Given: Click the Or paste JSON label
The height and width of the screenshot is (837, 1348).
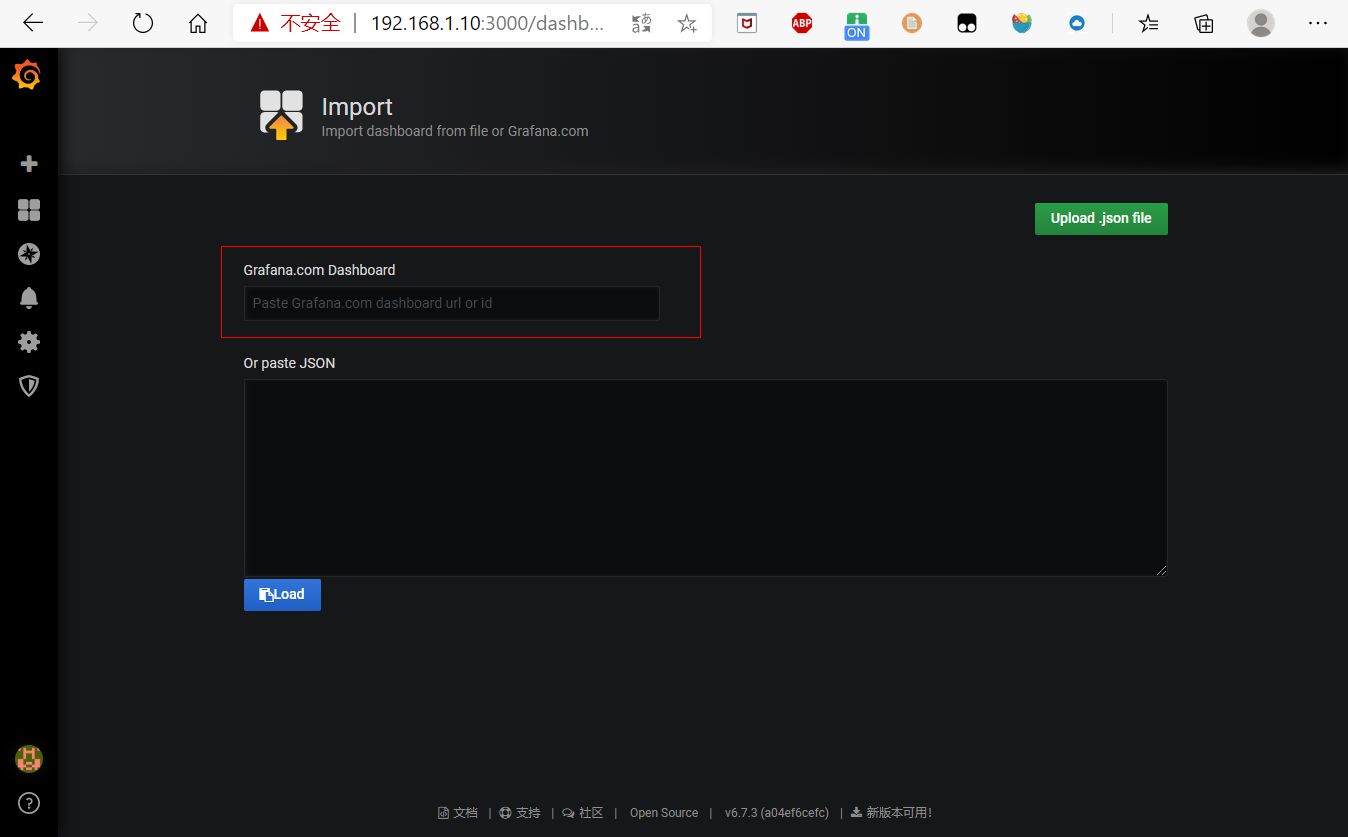Looking at the screenshot, I should click(x=289, y=363).
